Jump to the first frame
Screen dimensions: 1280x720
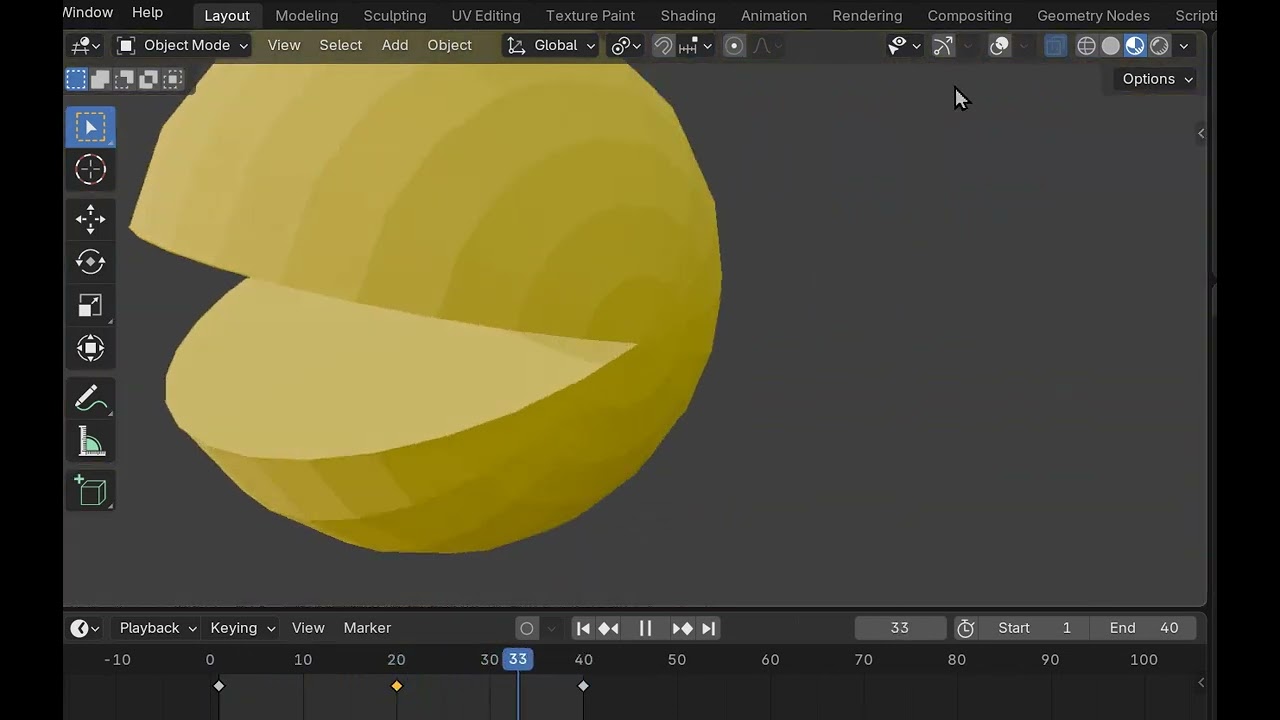pyautogui.click(x=583, y=628)
